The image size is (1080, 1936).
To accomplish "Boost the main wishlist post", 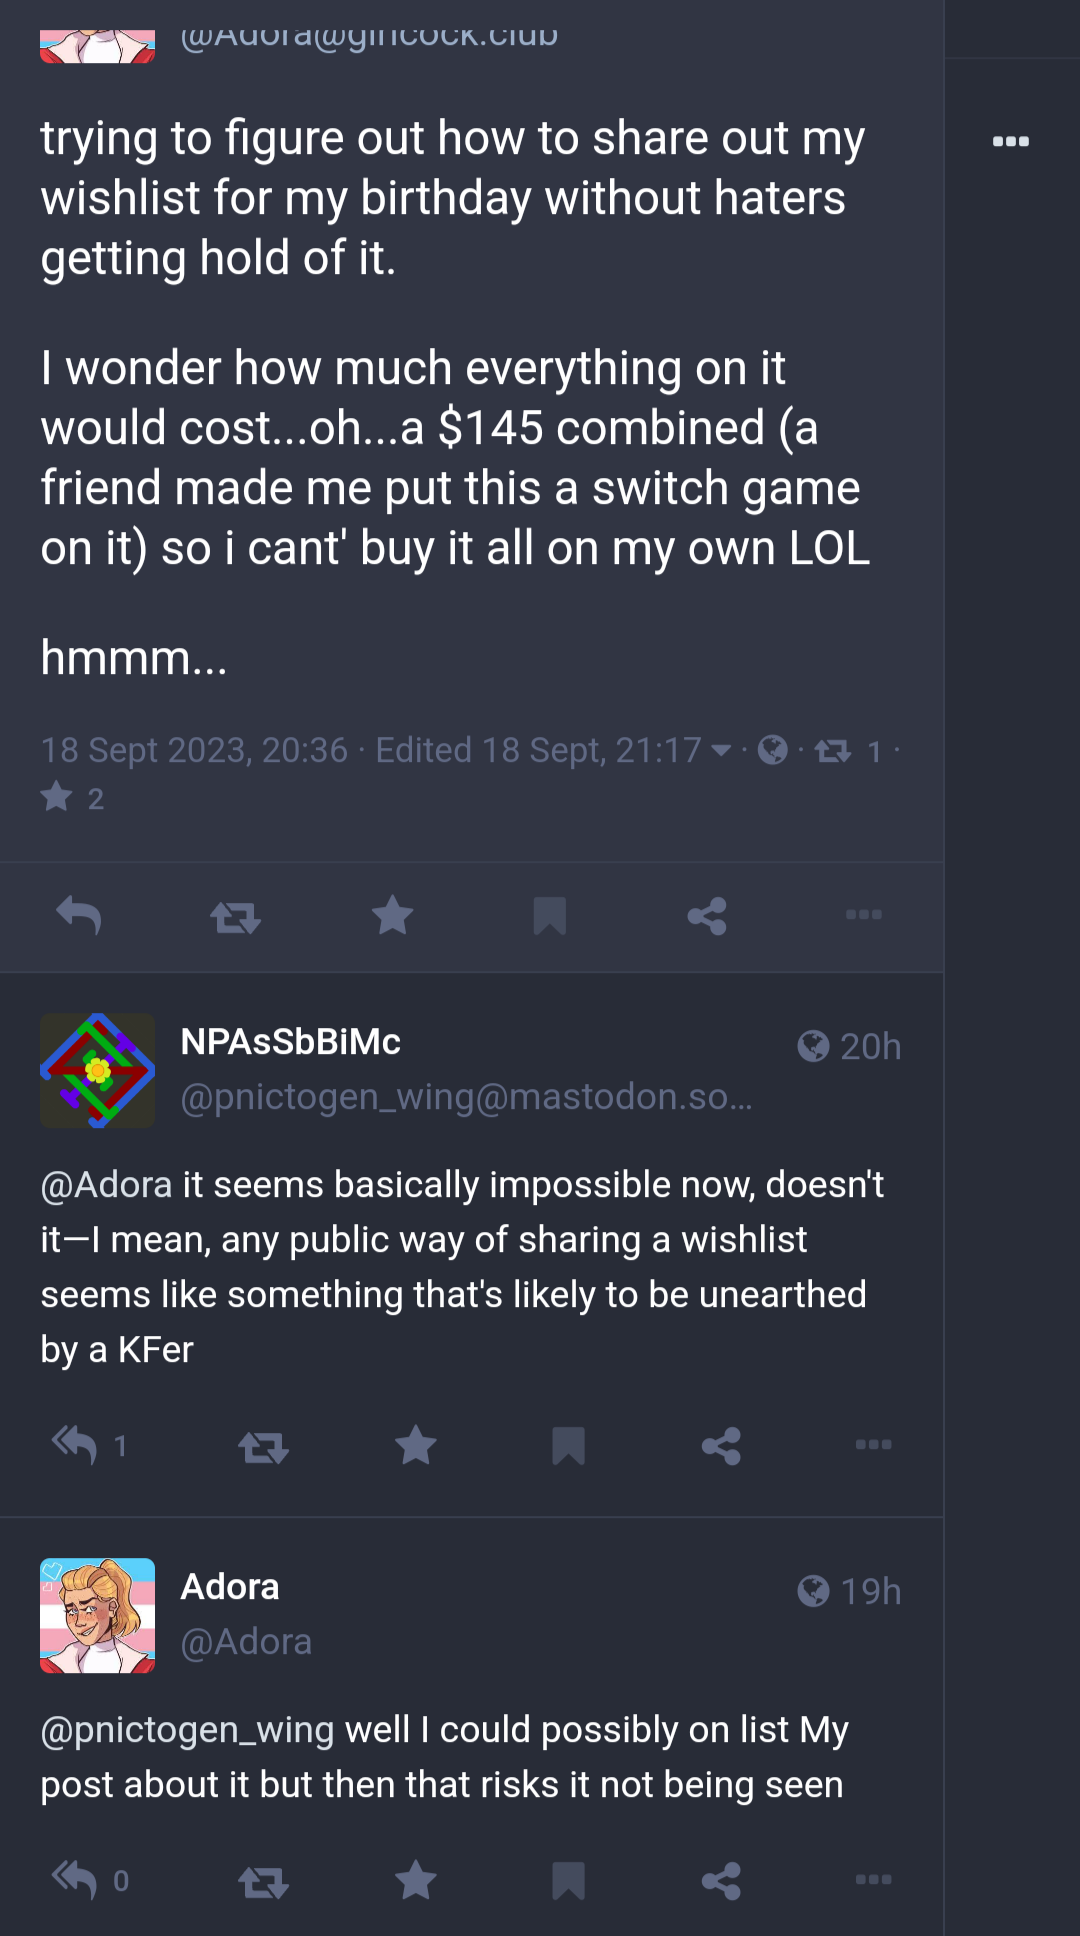I will point(236,916).
